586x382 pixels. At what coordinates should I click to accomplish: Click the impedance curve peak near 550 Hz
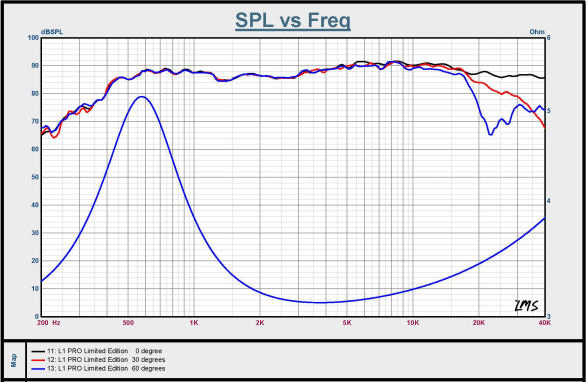click(142, 97)
